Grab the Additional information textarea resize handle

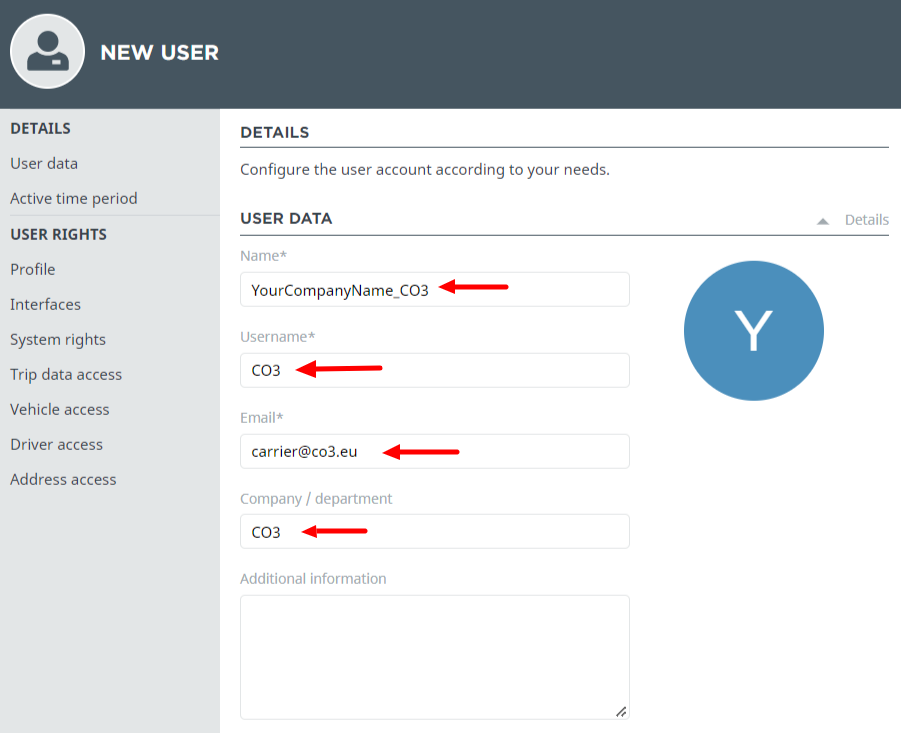[x=621, y=712]
